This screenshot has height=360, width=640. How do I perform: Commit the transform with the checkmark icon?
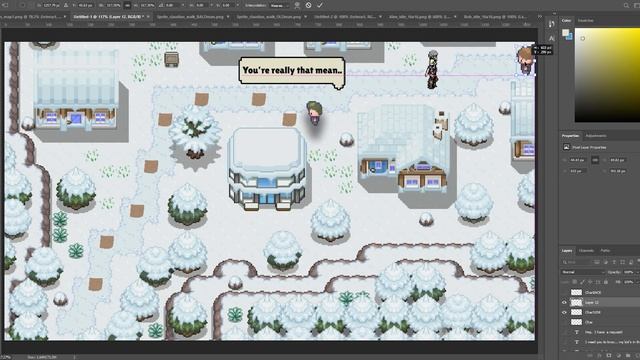(320, 5)
